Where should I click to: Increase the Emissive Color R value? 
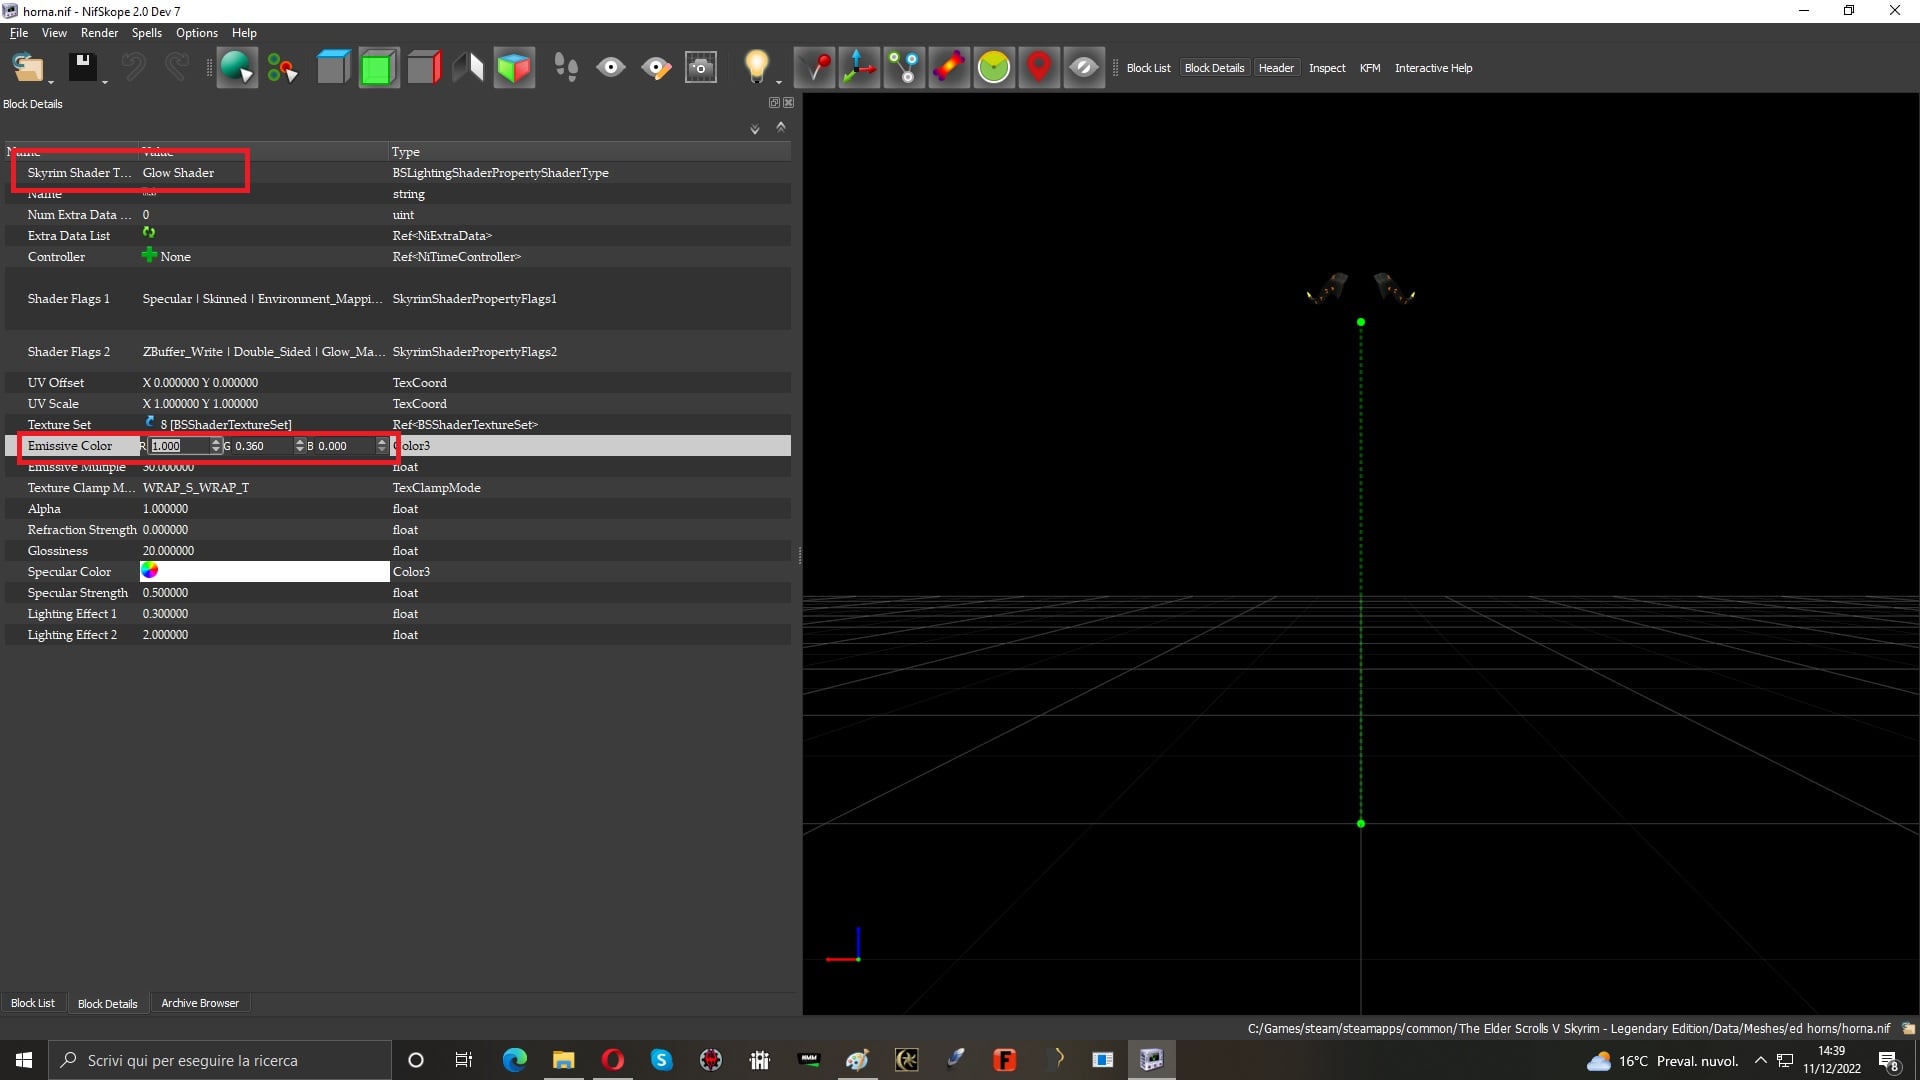[216, 442]
